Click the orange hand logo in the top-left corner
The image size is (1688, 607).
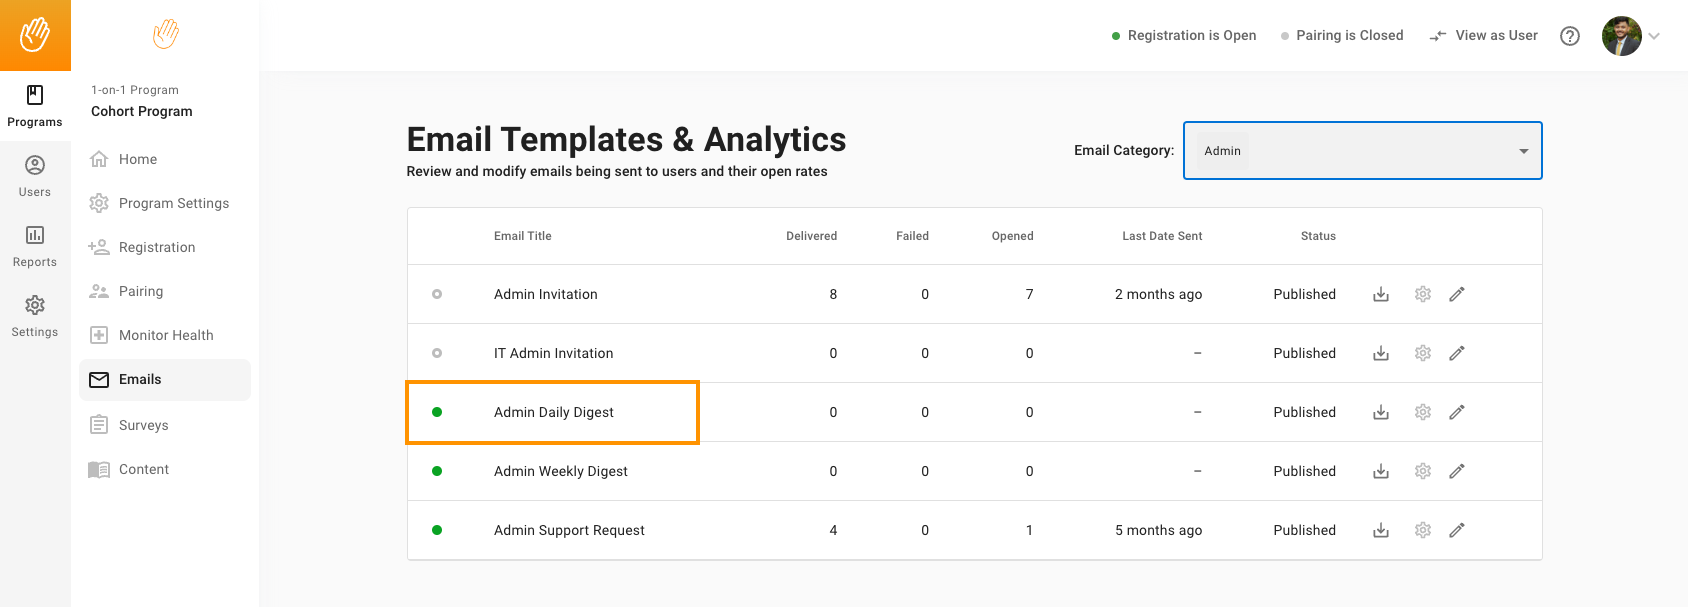(x=35, y=35)
